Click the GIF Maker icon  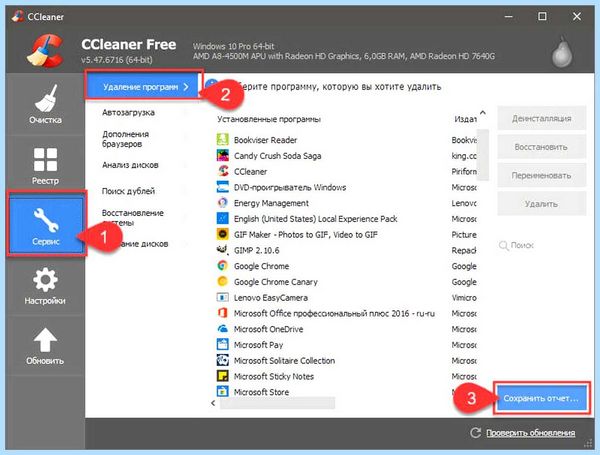pyautogui.click(x=222, y=234)
